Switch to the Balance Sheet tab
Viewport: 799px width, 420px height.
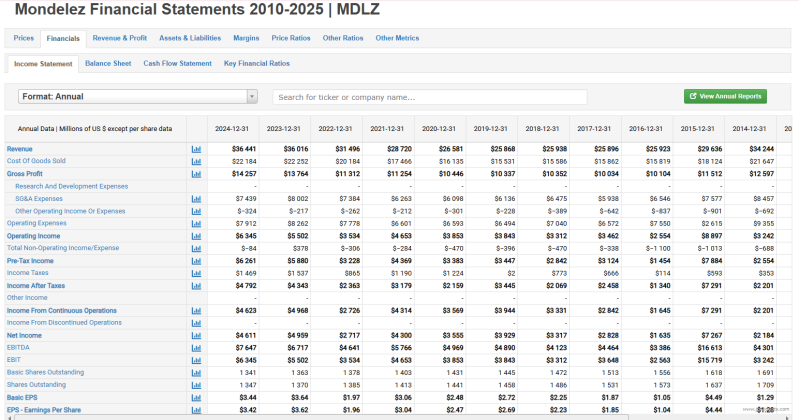tap(108, 64)
